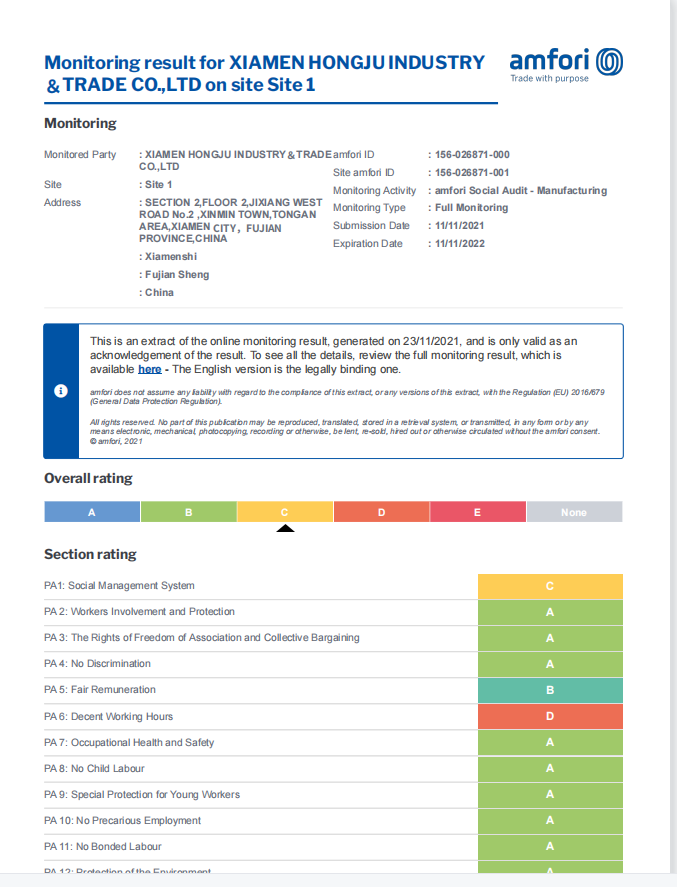Select the D segment in overall rating bar

pos(382,512)
